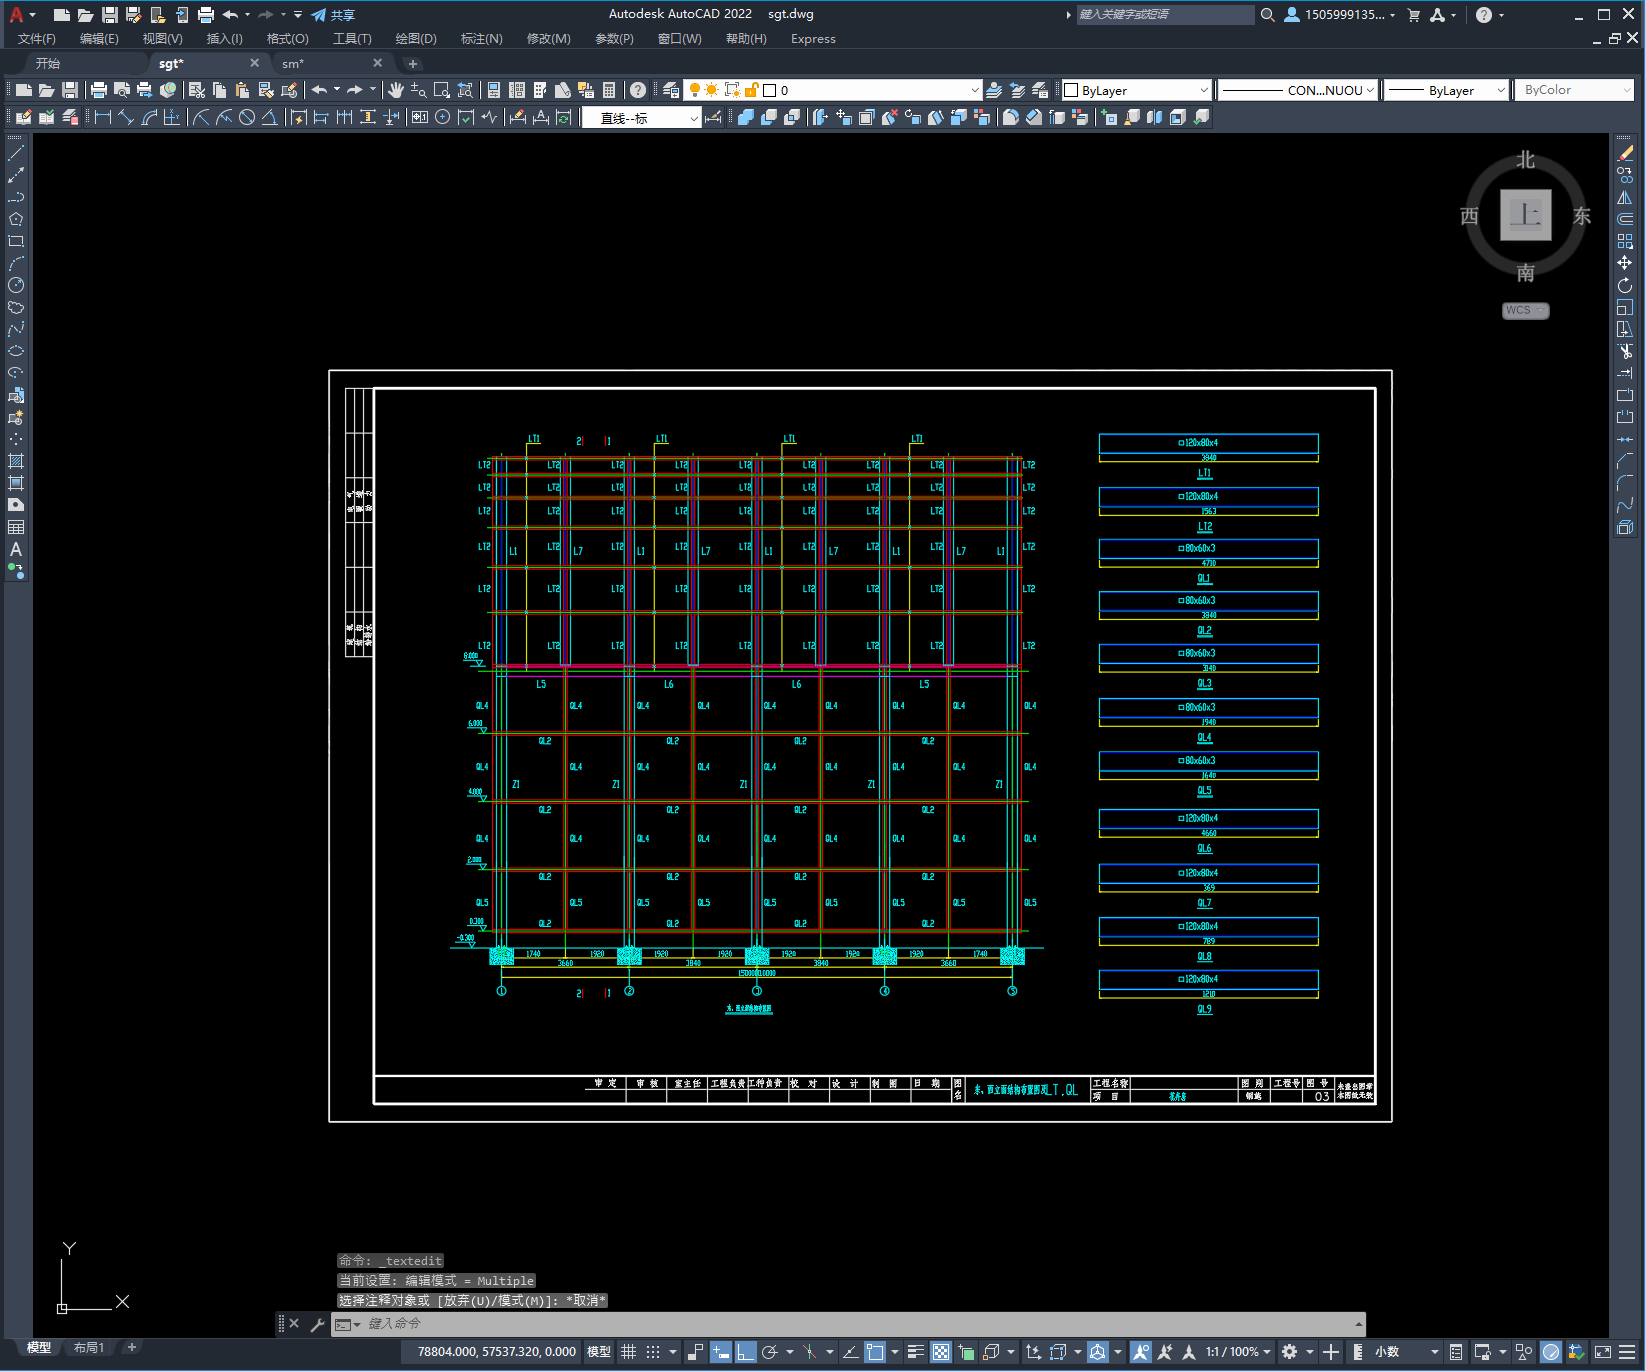1645x1371 pixels.
Task: Select the Rotate tool in modify toolbar
Action: tap(1625, 285)
